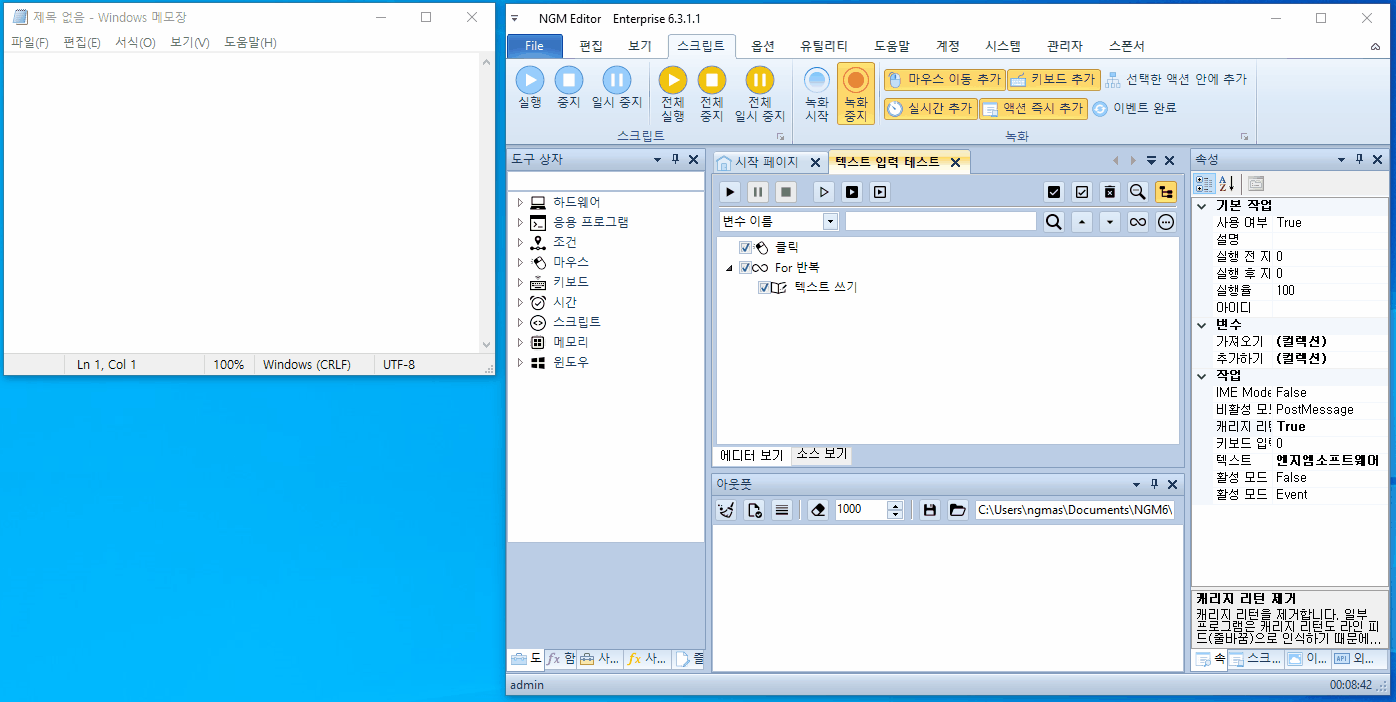Click the filled black square play icon

[x=852, y=192]
